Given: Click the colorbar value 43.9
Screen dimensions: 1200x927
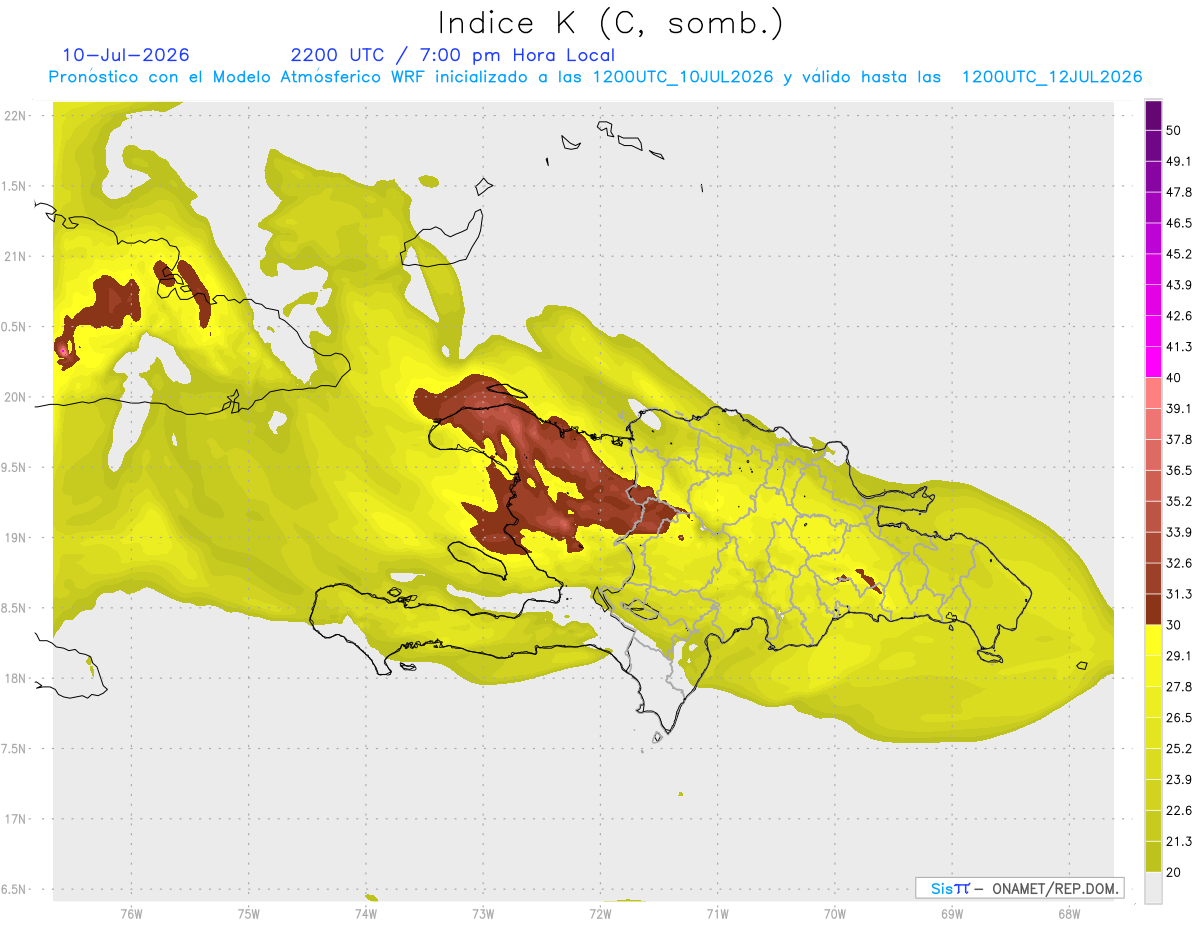Looking at the screenshot, I should click(x=1179, y=285).
